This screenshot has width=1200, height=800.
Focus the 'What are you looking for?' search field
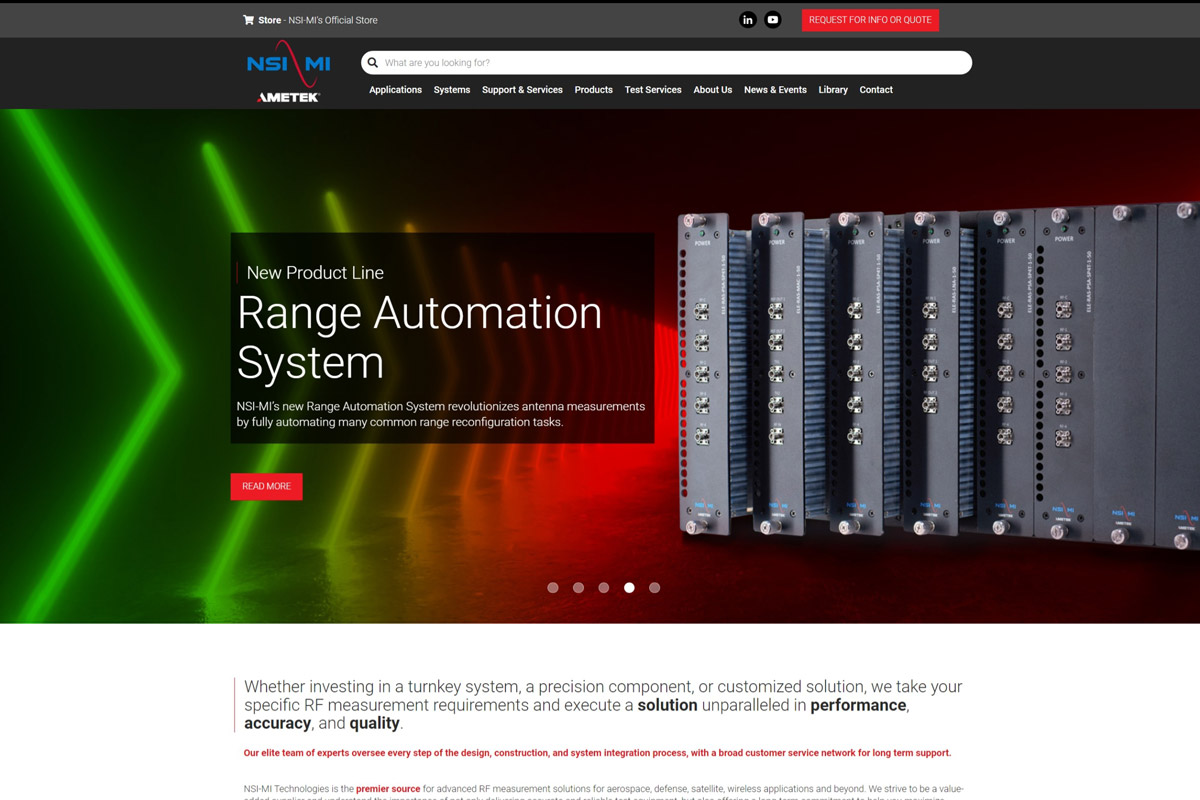670,63
